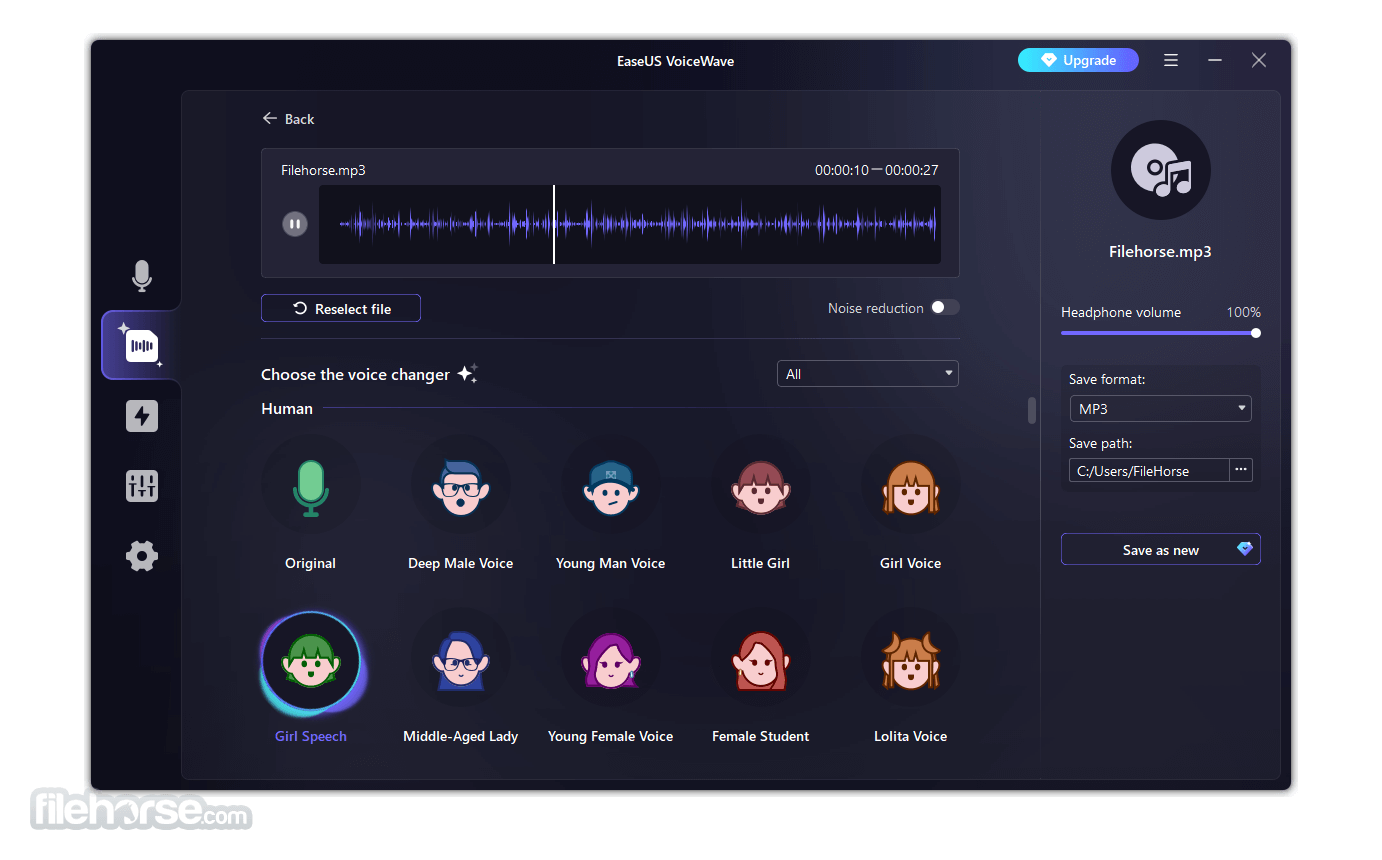Click the Filehorse.mp3 title under the disc icon

click(x=1161, y=252)
